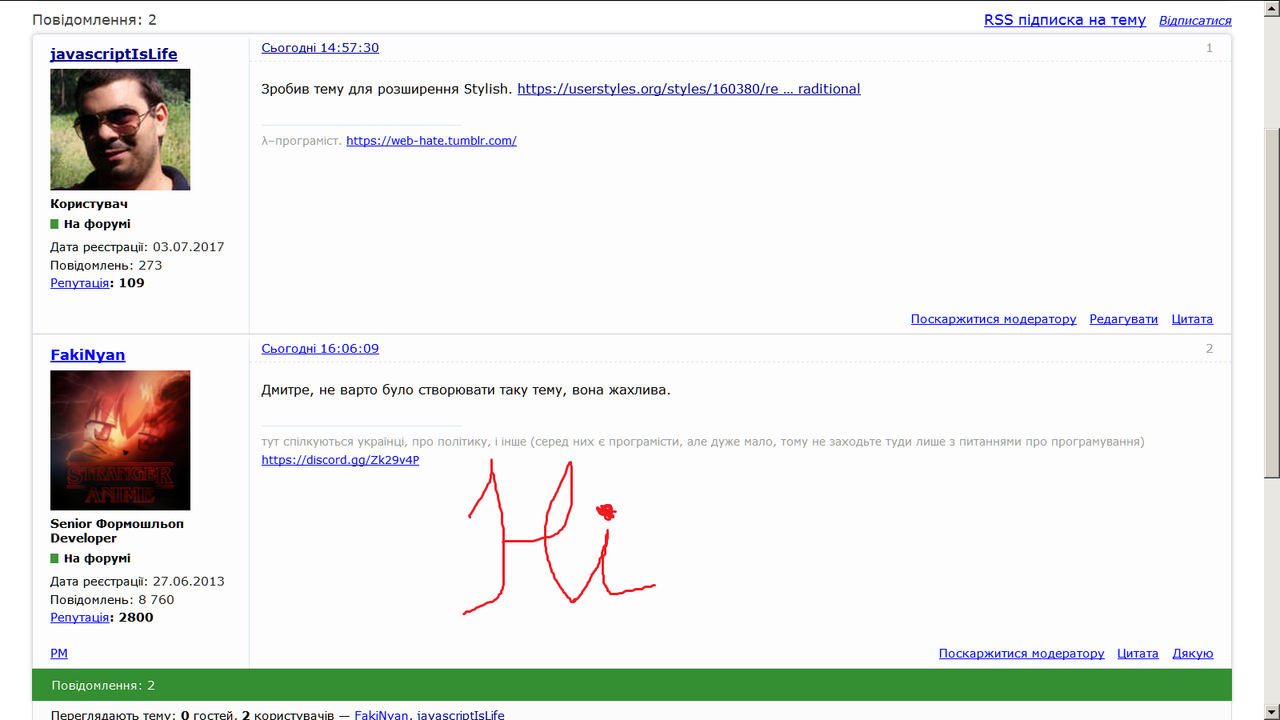Image resolution: width=1280 pixels, height=720 pixels.
Task: Open FakiNyan user profile link
Action: 88,355
